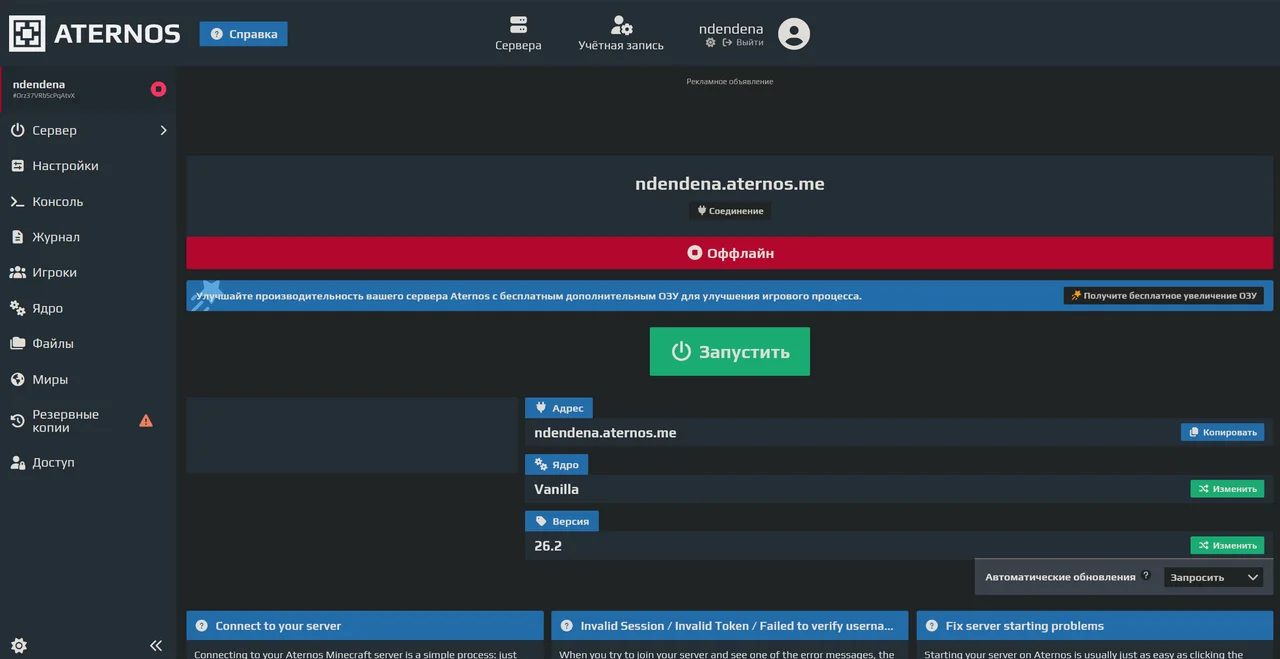Open Файлы files page
Image resolution: width=1280 pixels, height=659 pixels.
point(88,343)
